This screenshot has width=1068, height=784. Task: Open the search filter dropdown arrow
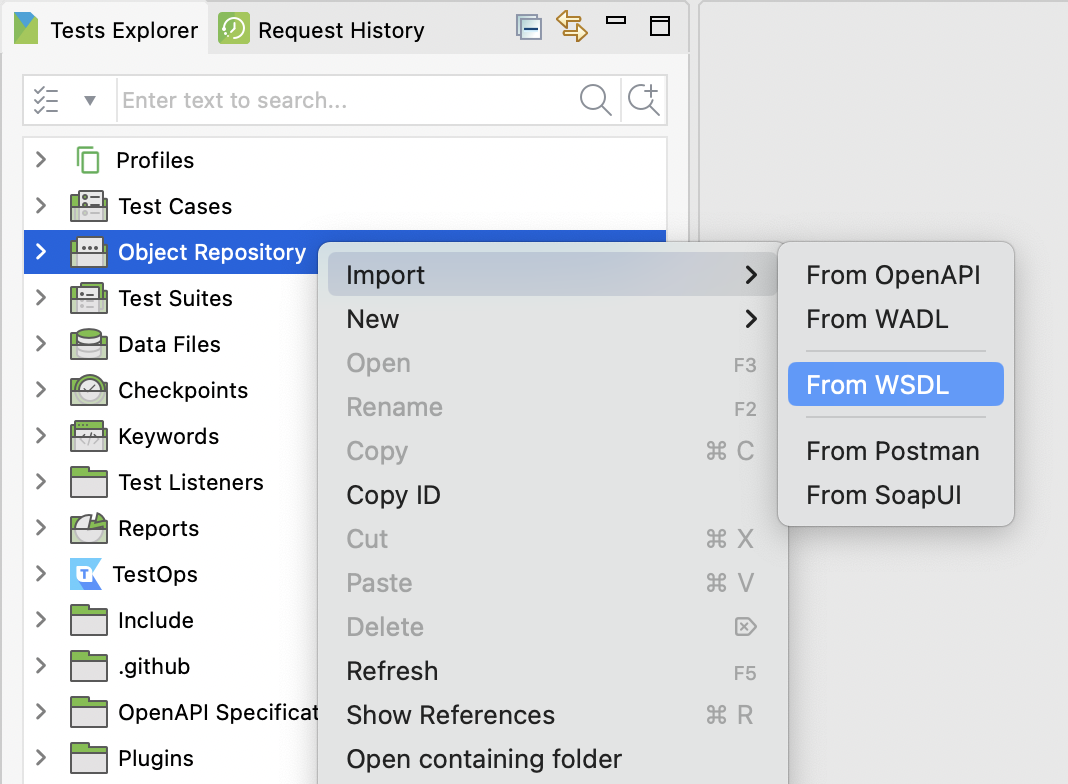(x=90, y=100)
